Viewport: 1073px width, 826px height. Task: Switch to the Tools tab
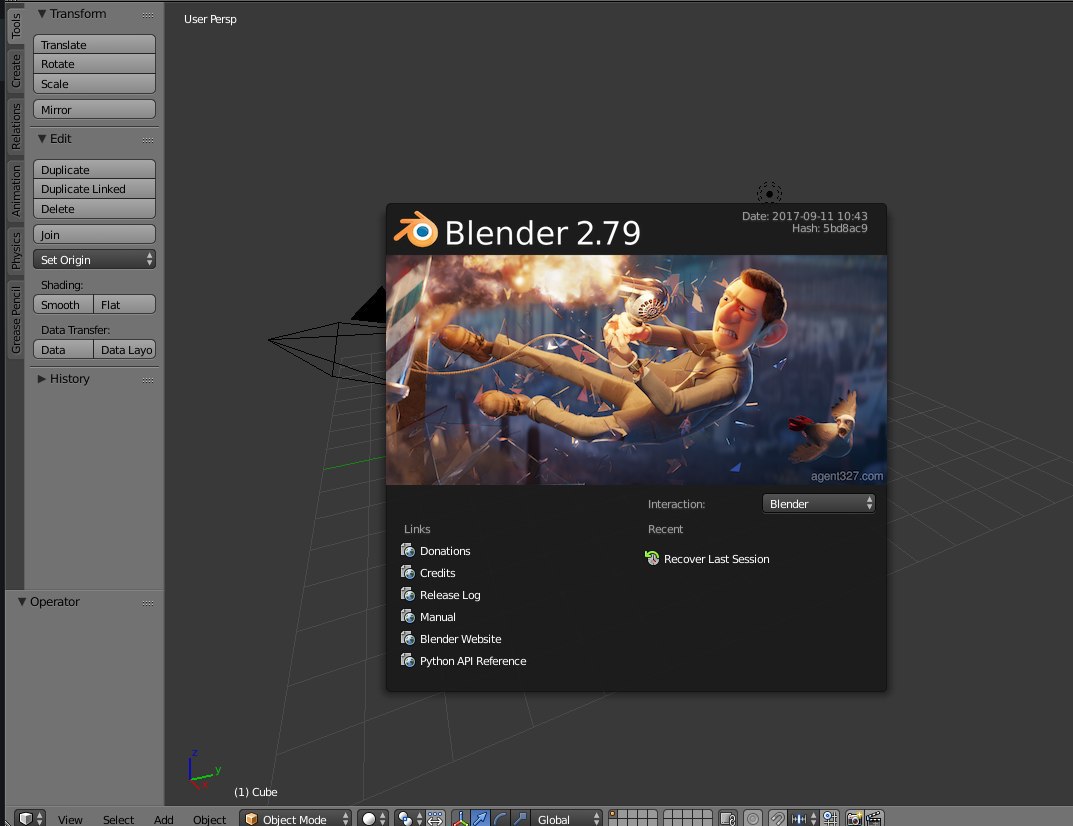(15, 25)
